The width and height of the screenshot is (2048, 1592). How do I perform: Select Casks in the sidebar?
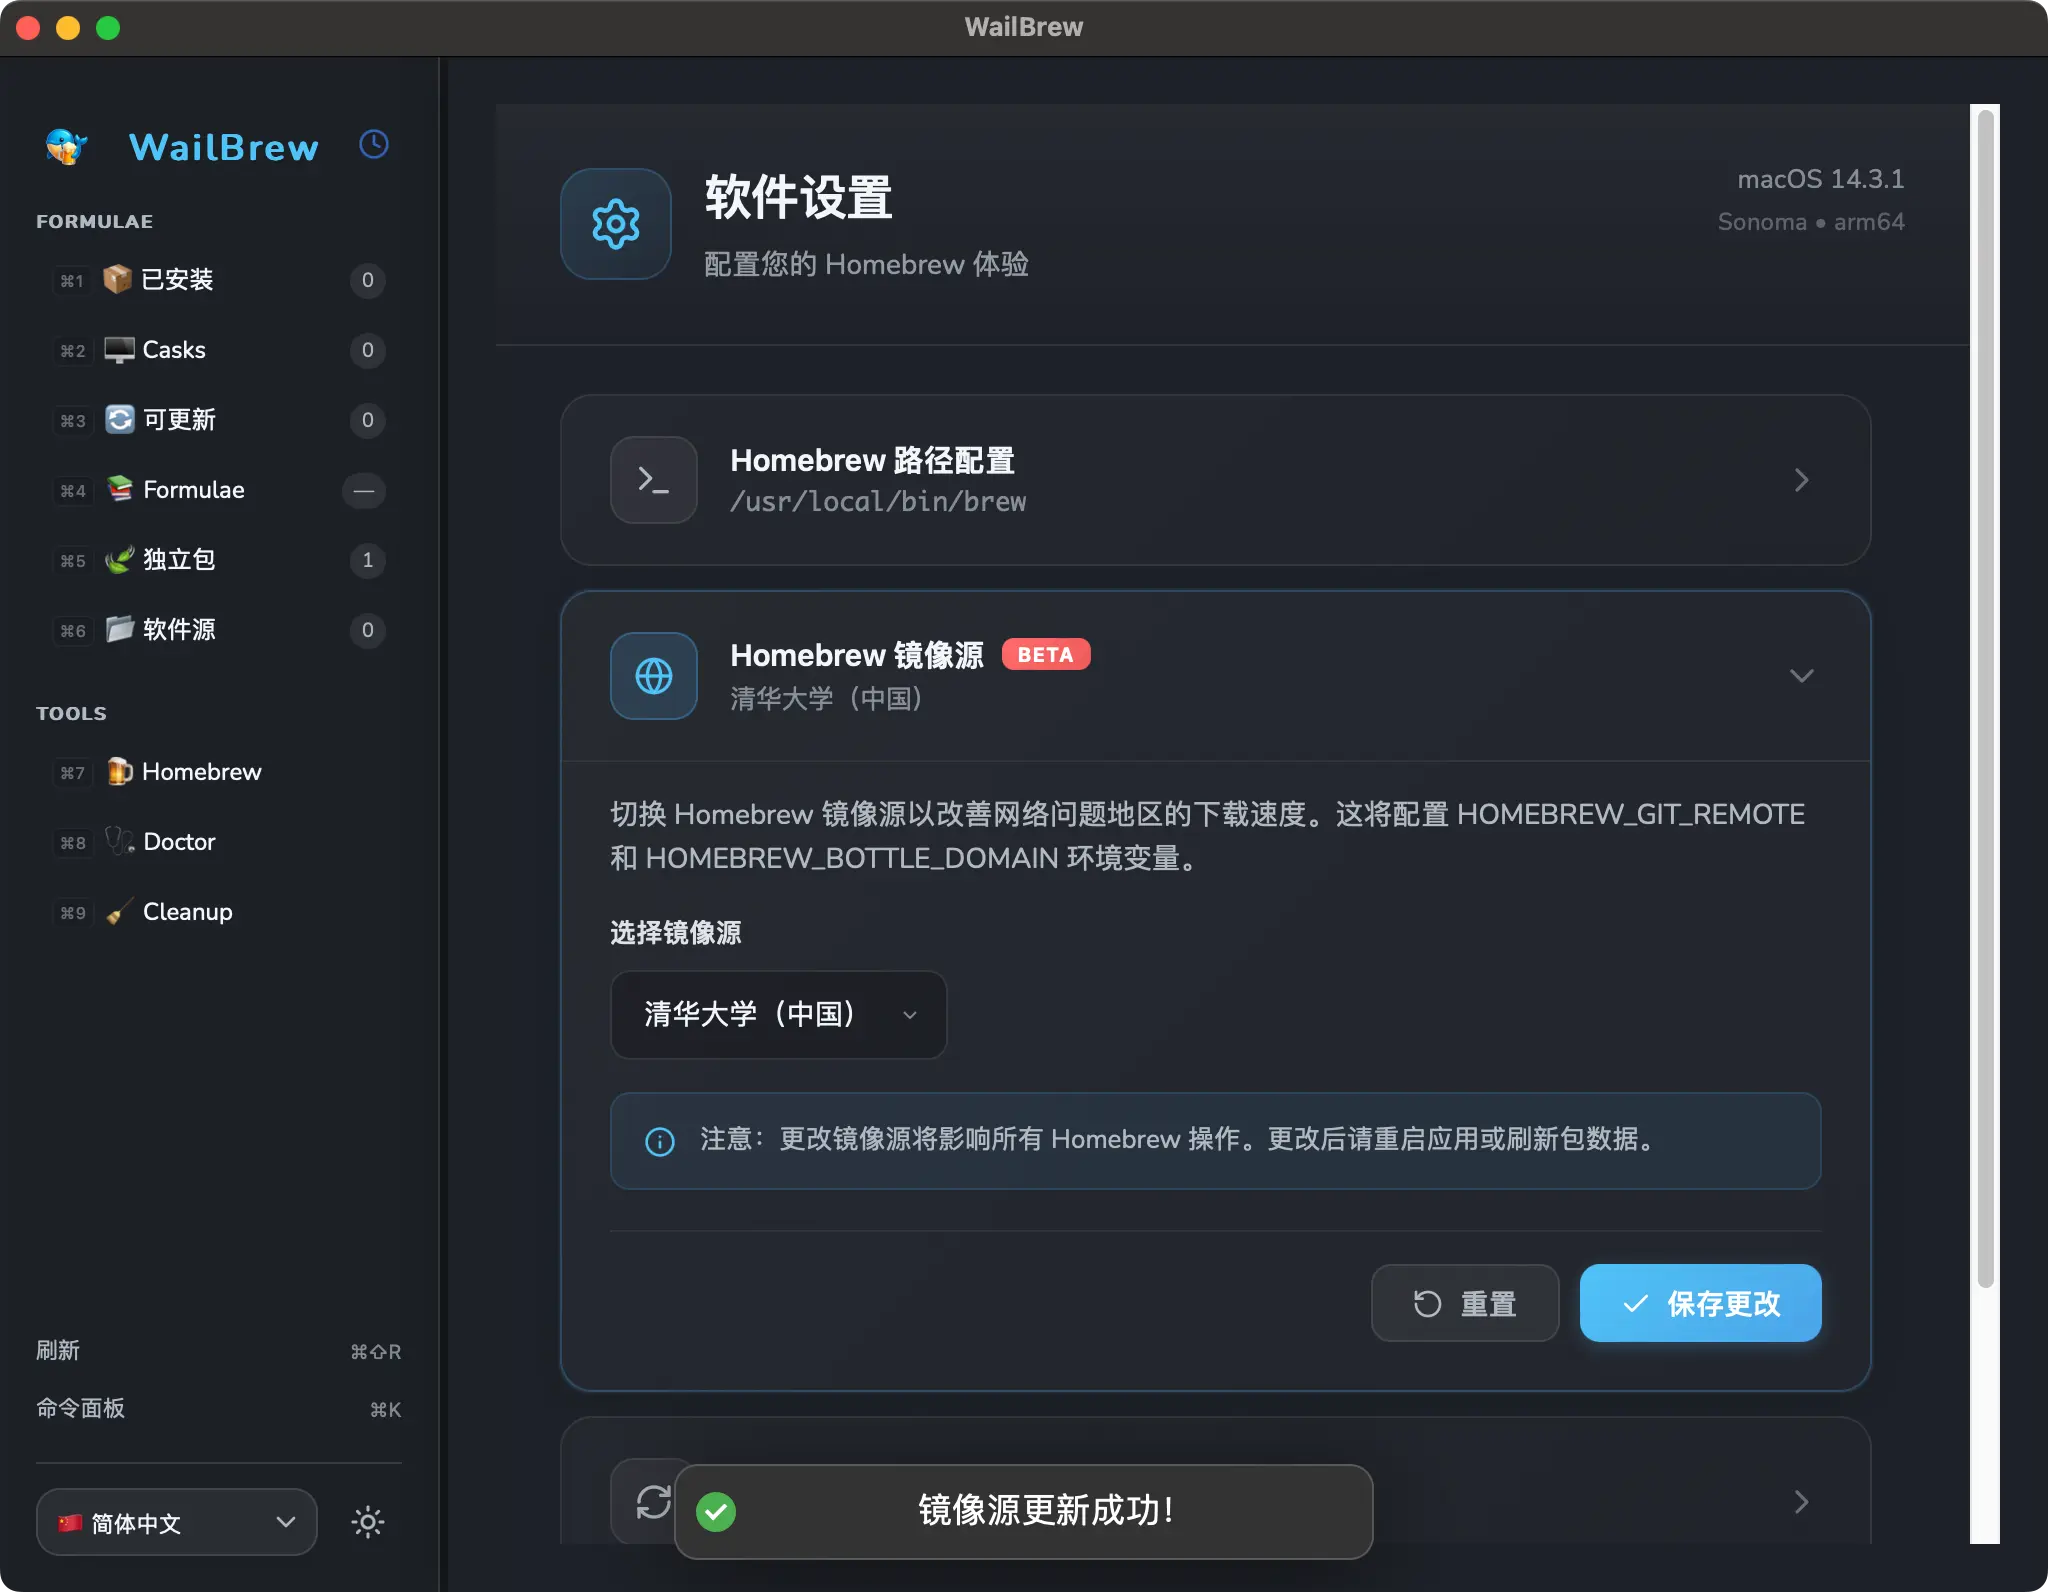coord(218,350)
